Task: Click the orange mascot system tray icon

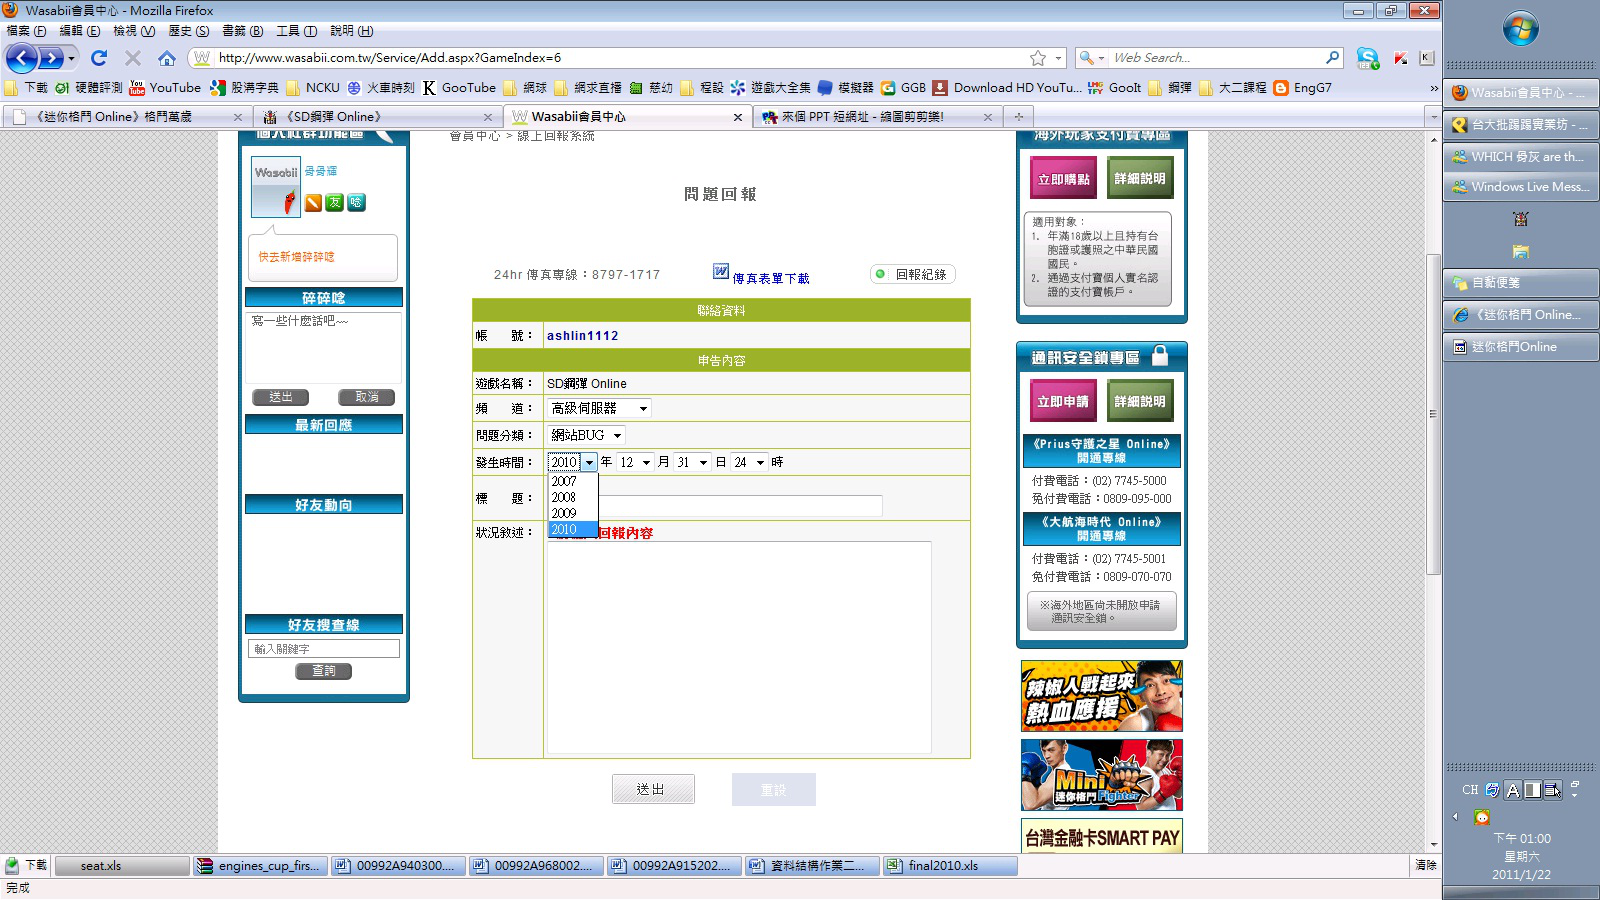Action: [1482, 817]
